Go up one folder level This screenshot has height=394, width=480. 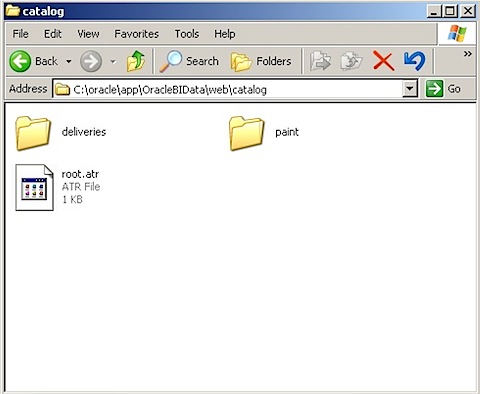(x=136, y=61)
